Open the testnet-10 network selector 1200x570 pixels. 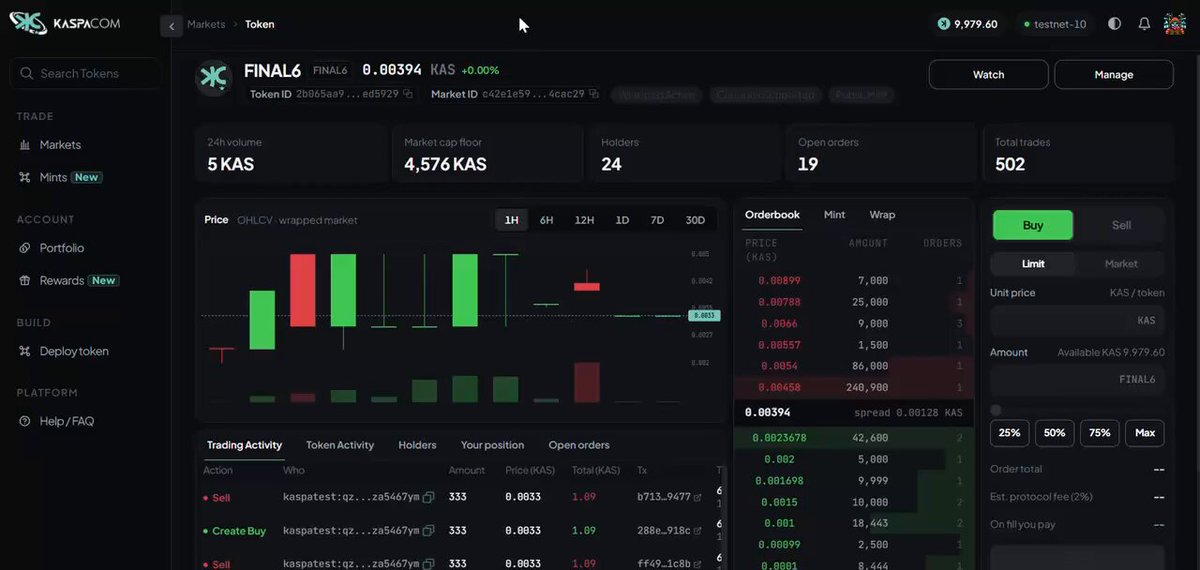click(1054, 24)
